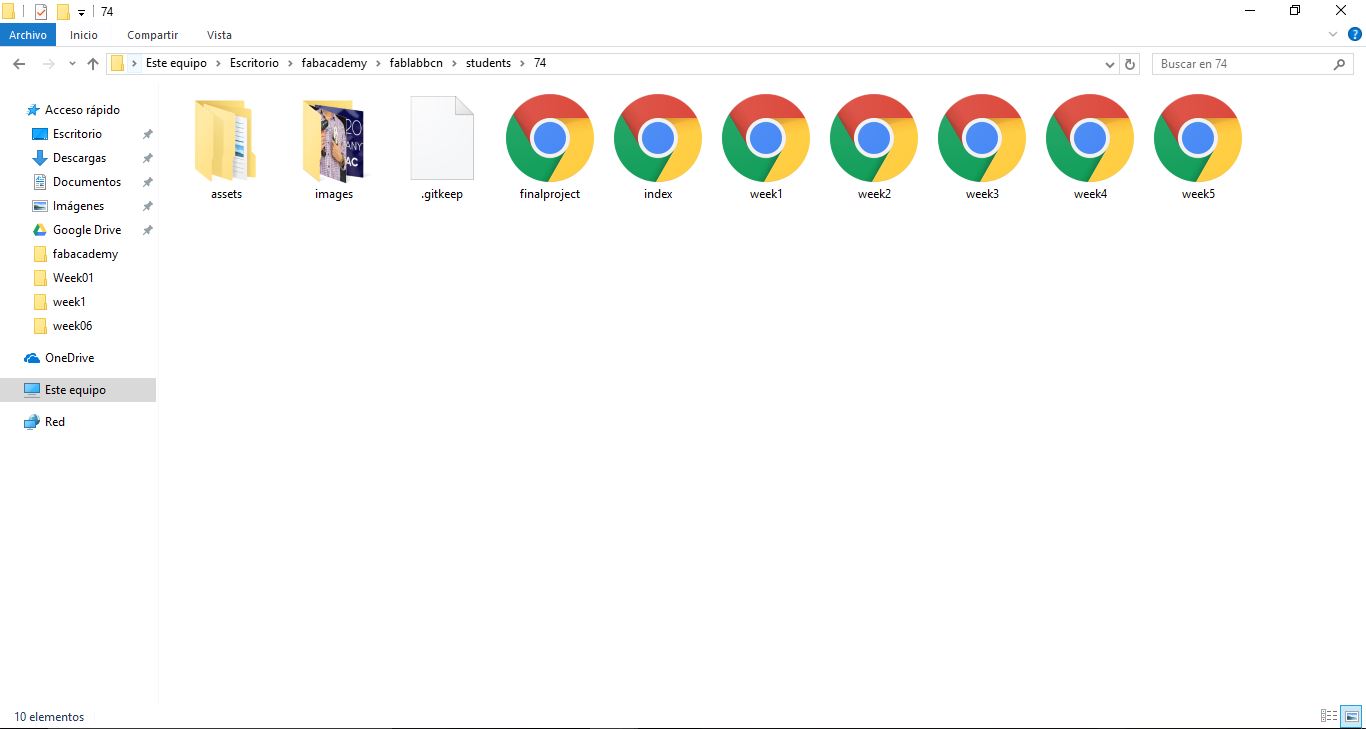Click the go forward arrow

tap(48, 63)
